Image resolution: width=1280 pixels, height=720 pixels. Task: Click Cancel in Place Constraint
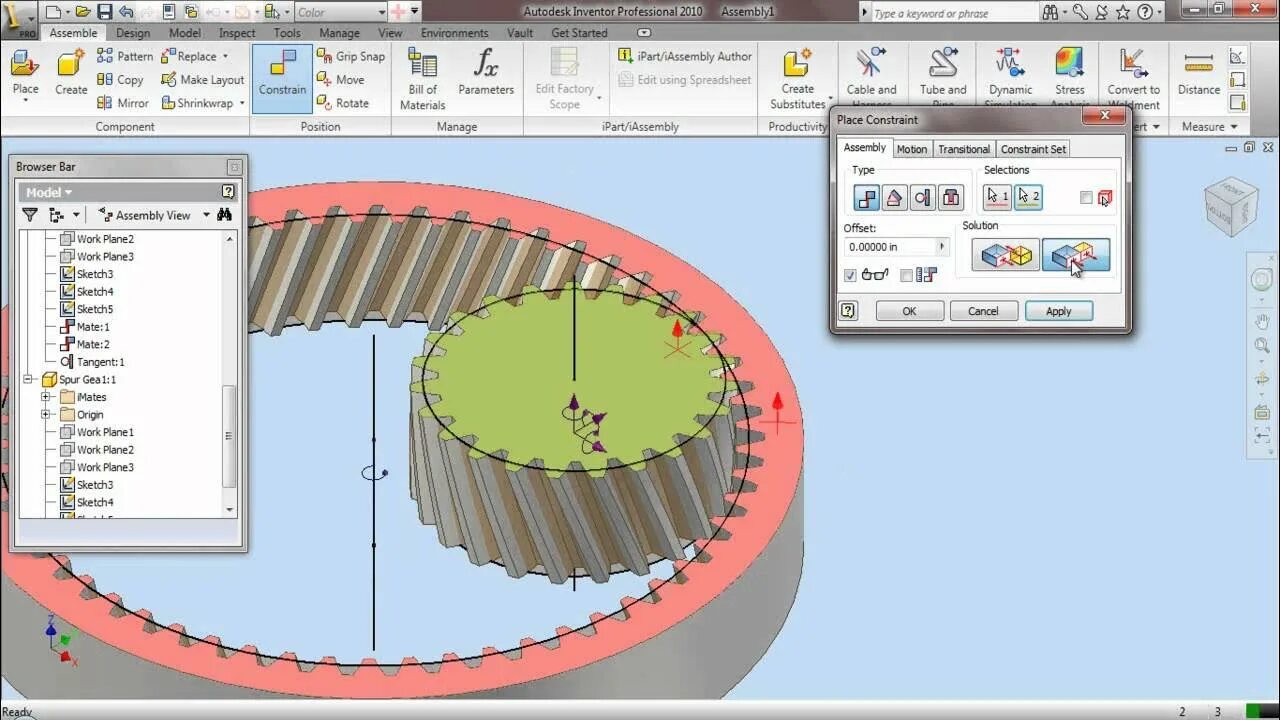[983, 311]
